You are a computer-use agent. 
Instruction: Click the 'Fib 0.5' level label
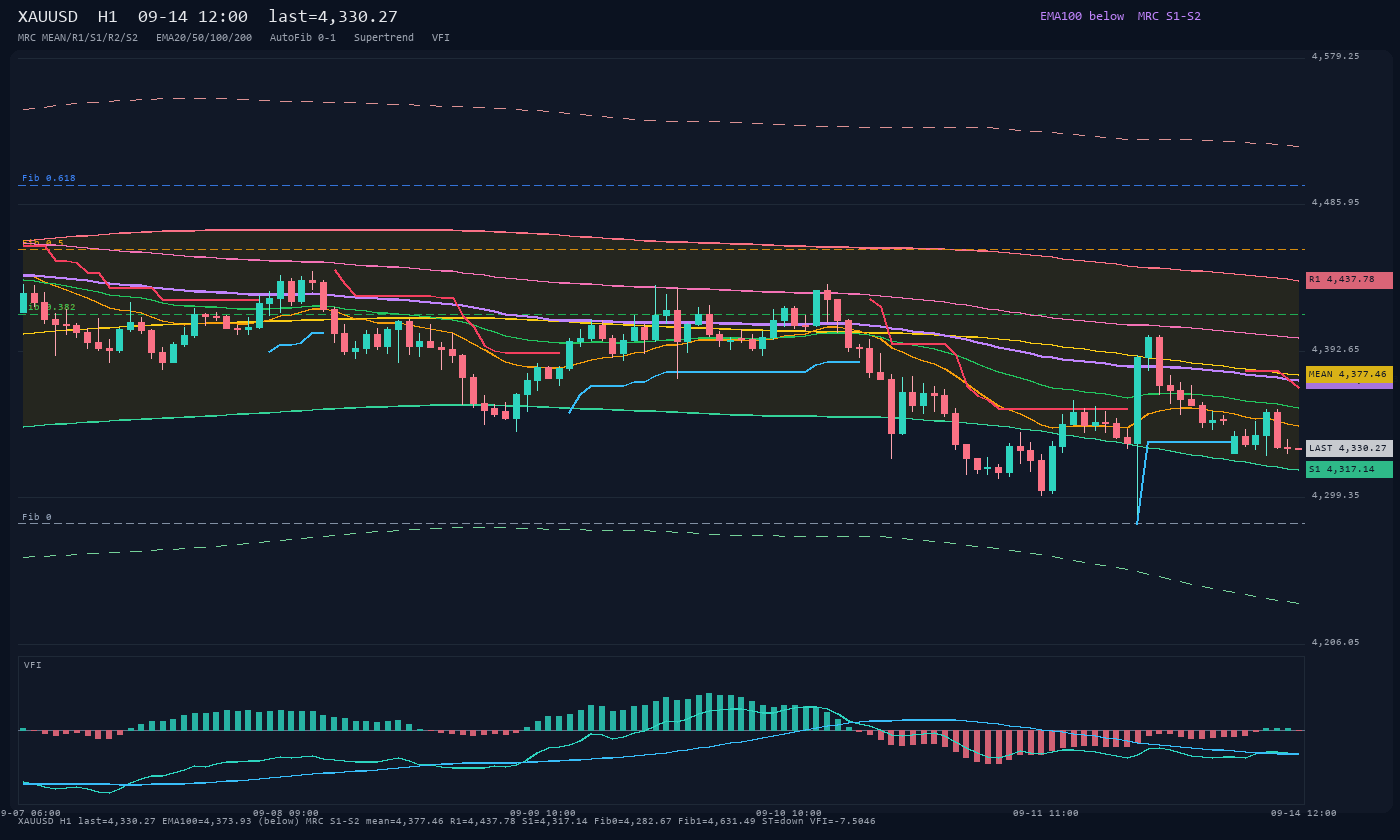[x=43, y=243]
